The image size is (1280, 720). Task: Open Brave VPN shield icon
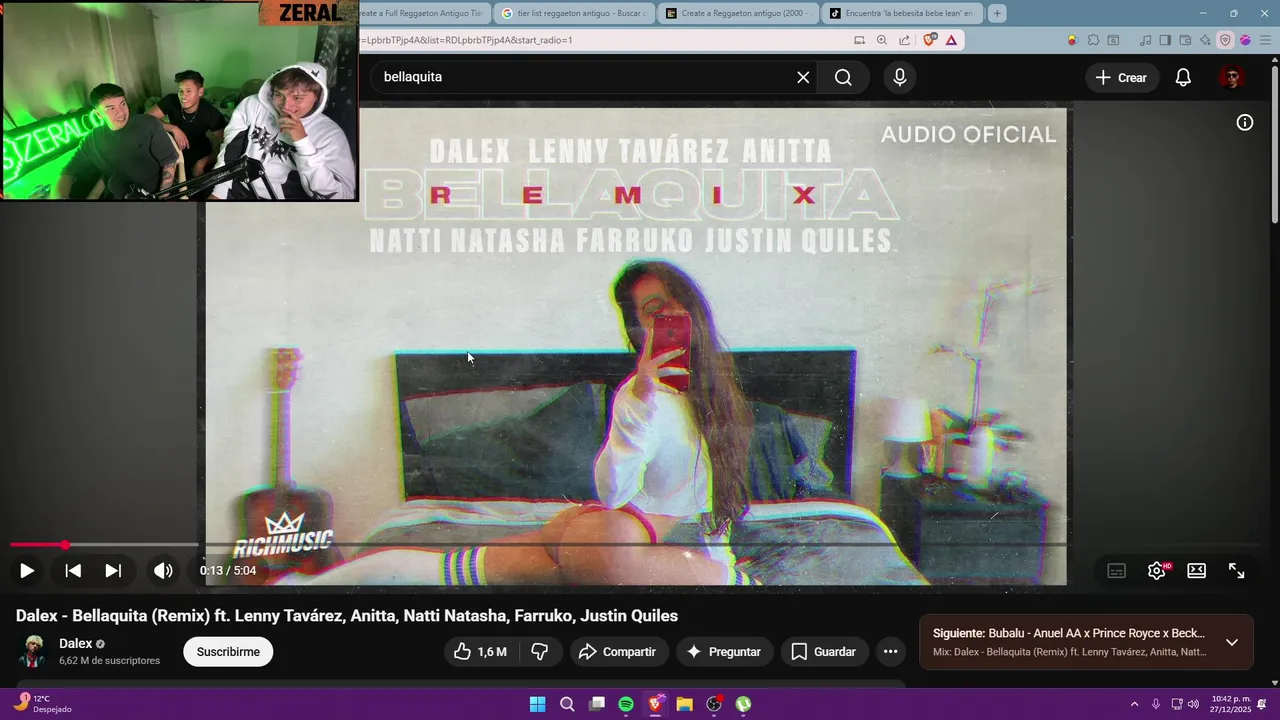pyautogui.click(x=1226, y=40)
